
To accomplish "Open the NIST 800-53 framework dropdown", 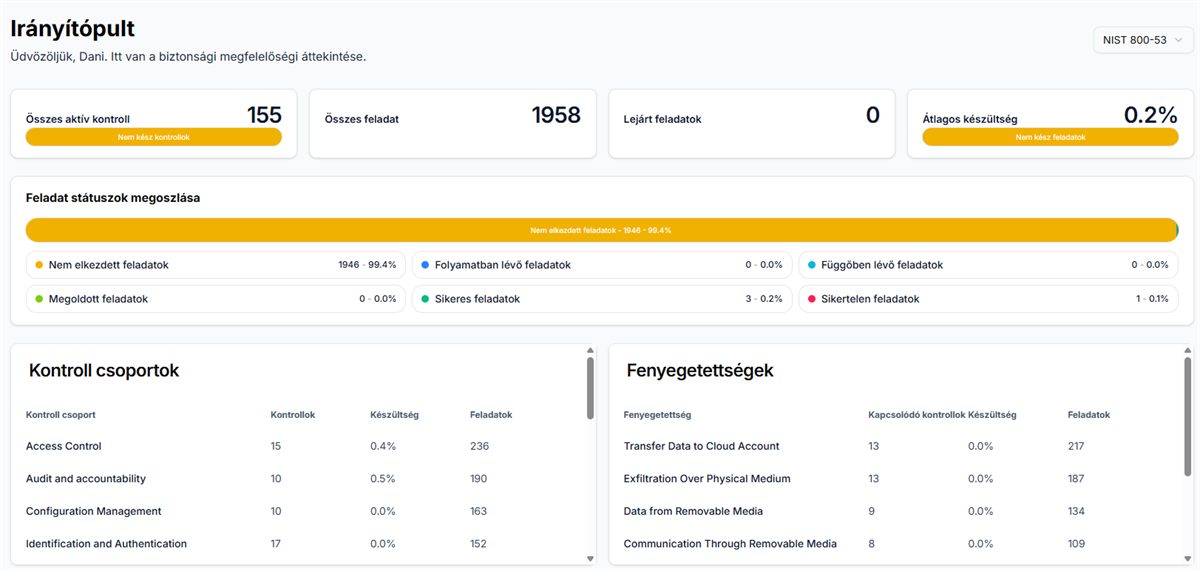I will 1143,40.
